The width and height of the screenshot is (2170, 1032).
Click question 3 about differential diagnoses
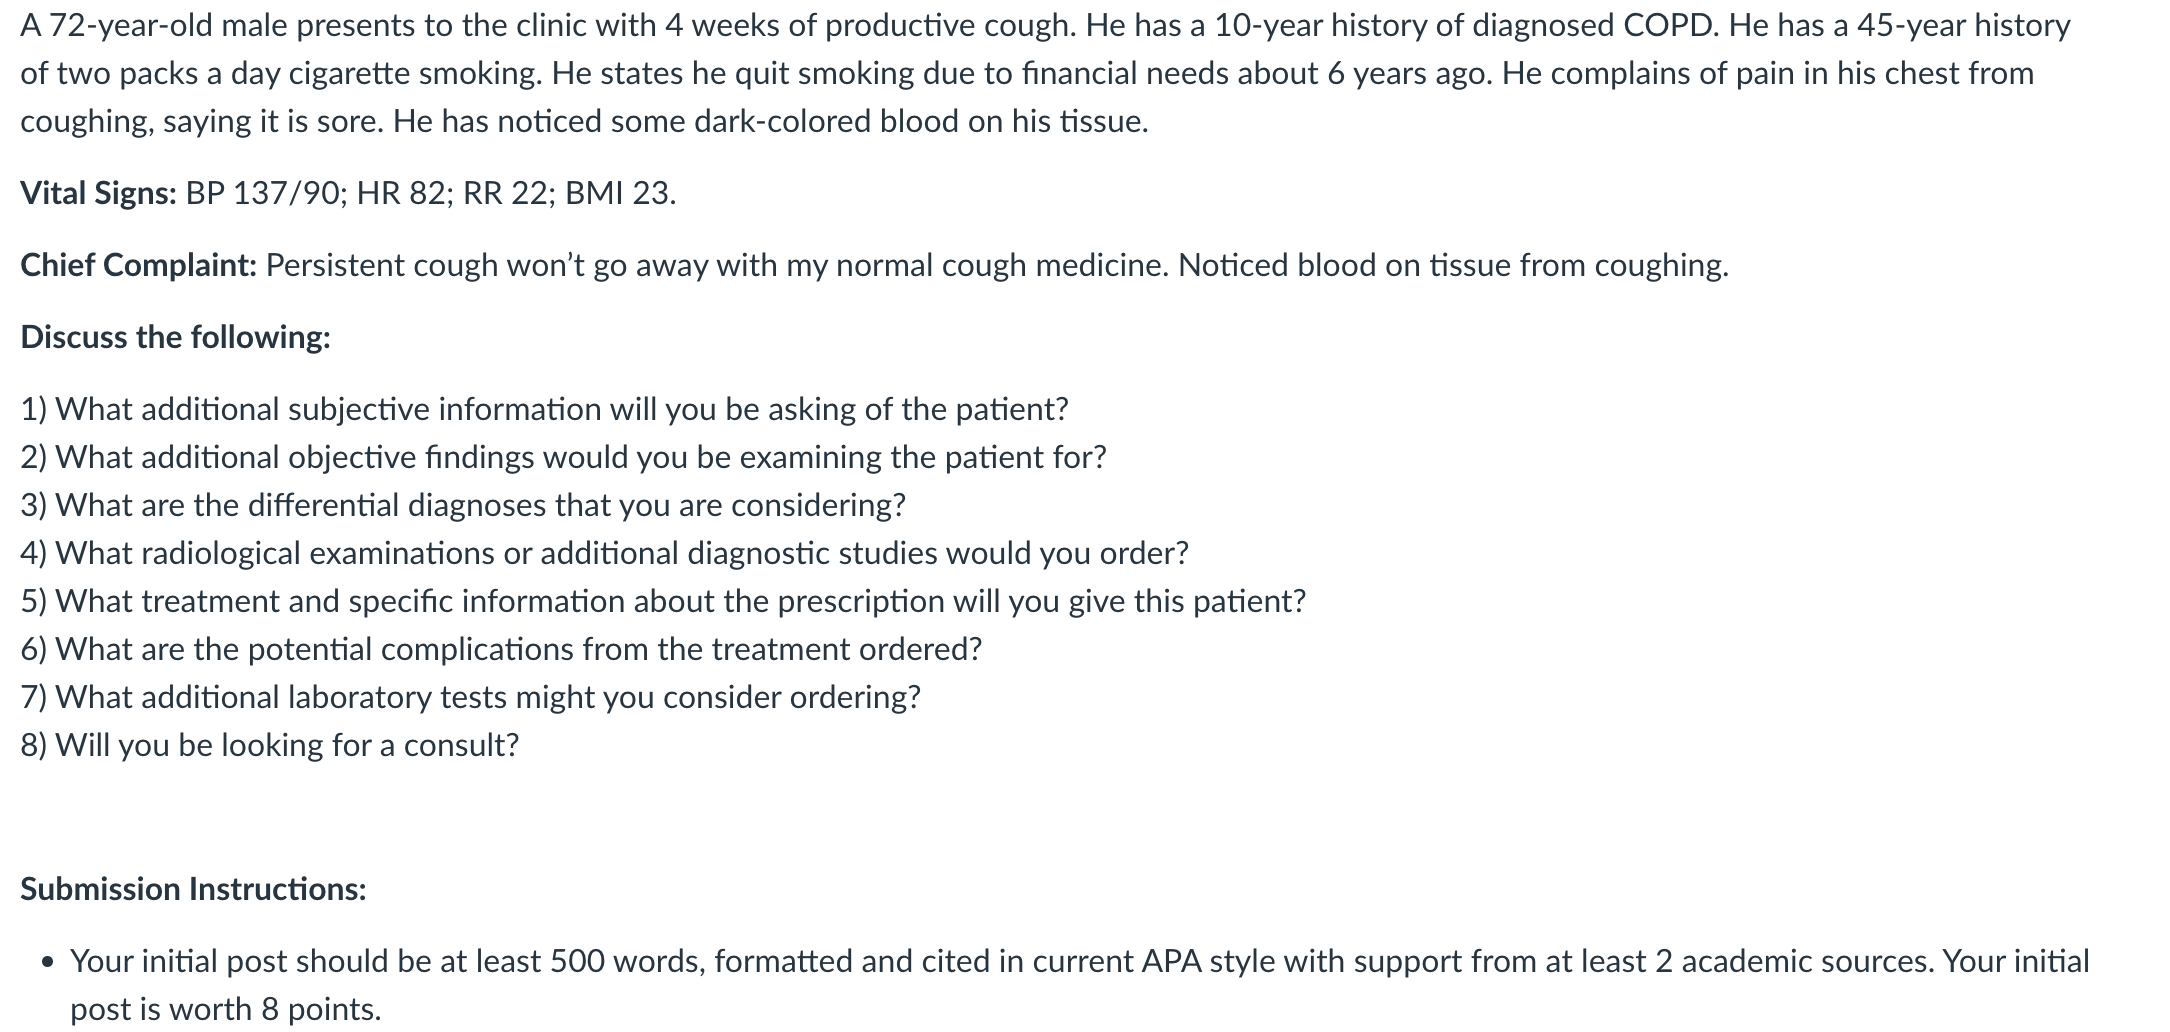coord(463,505)
